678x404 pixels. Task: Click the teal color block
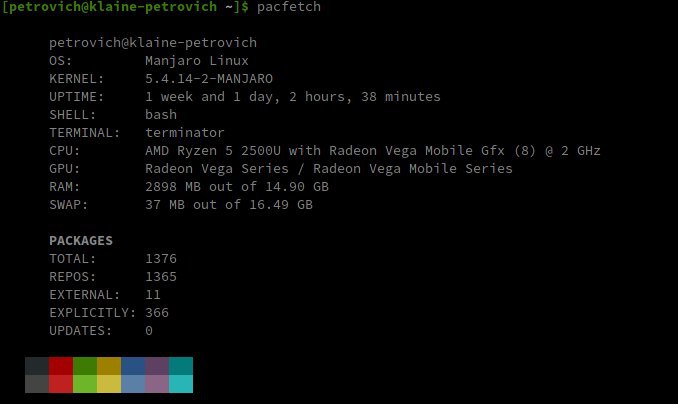coord(181,366)
